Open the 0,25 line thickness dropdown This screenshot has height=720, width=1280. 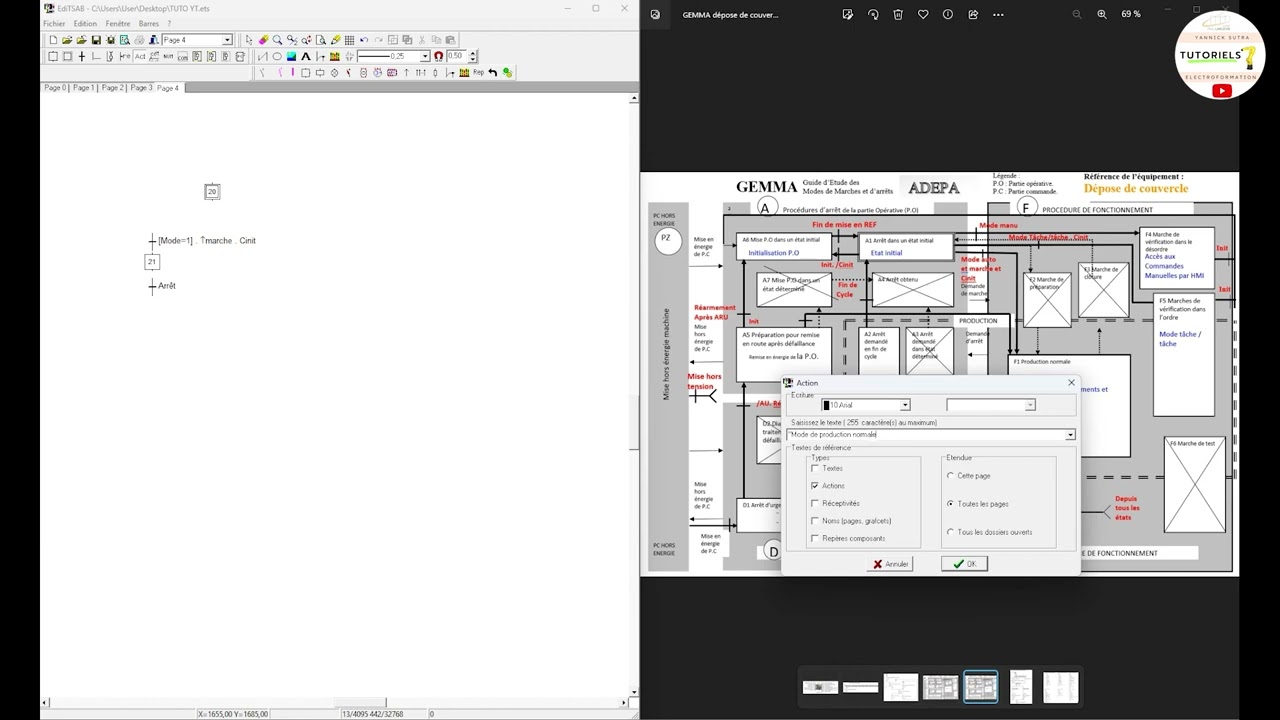point(424,56)
